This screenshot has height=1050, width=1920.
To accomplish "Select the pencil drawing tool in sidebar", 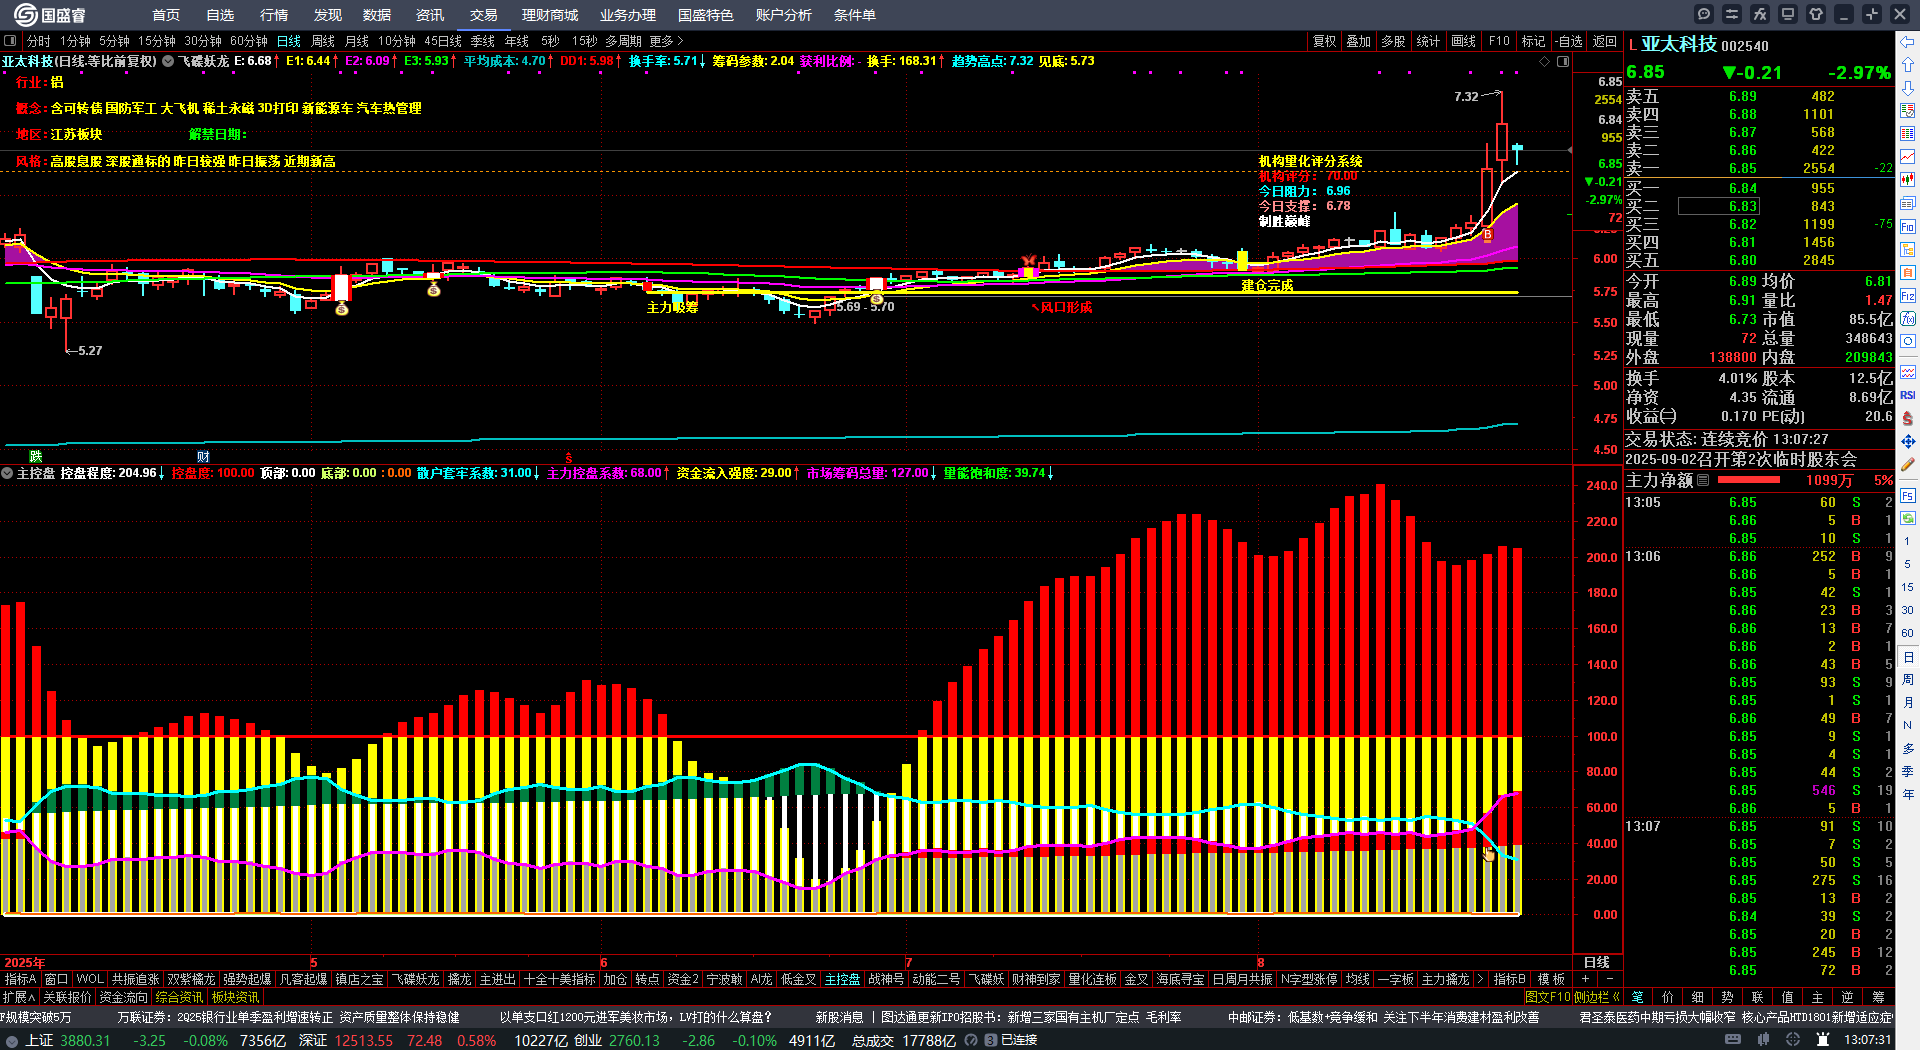I will coord(1908,465).
